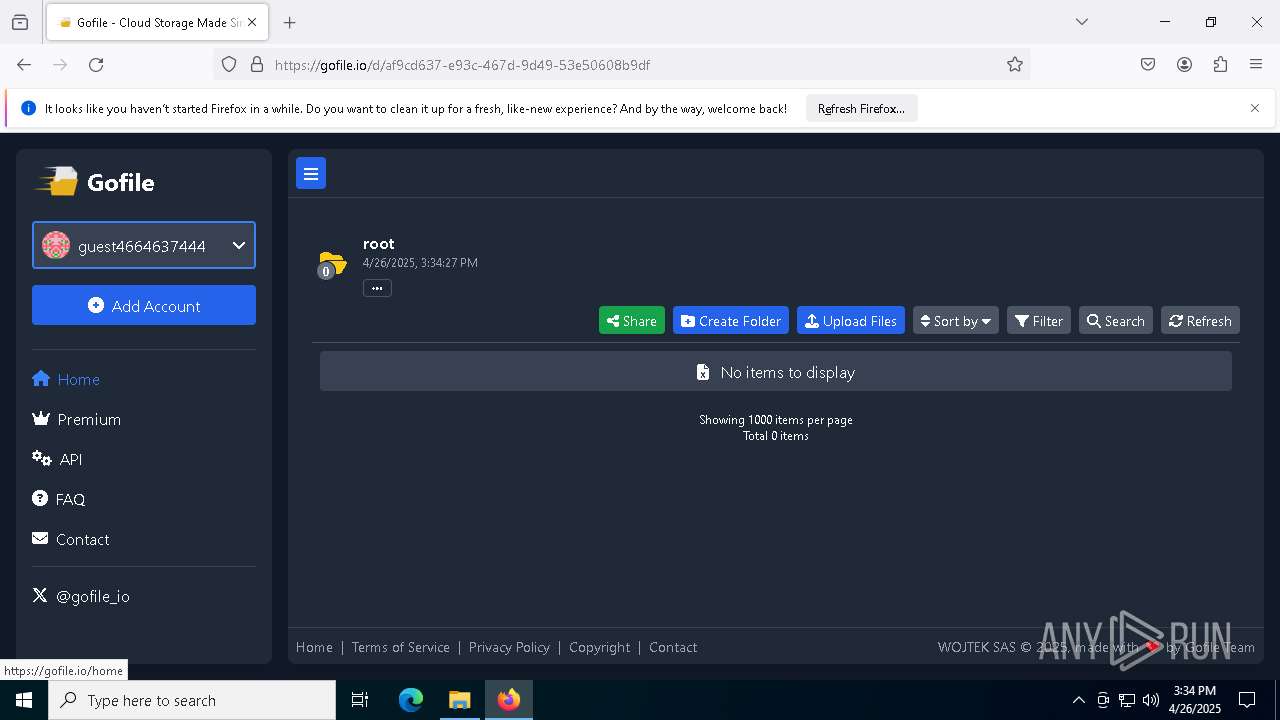
Task: Click the Search button
Action: (x=1116, y=321)
